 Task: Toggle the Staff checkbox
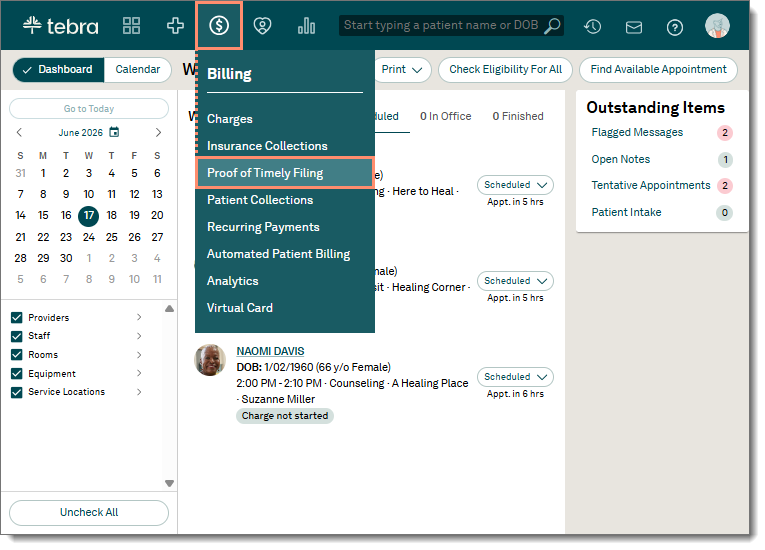point(17,336)
